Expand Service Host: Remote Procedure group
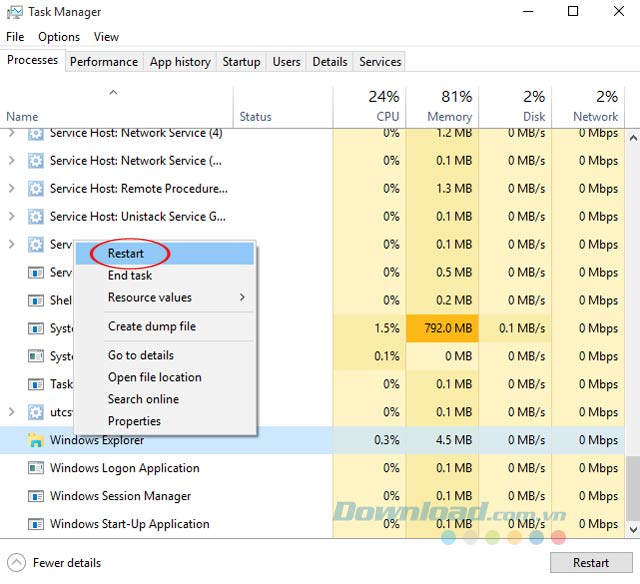Image resolution: width=640 pixels, height=584 pixels. [11, 189]
